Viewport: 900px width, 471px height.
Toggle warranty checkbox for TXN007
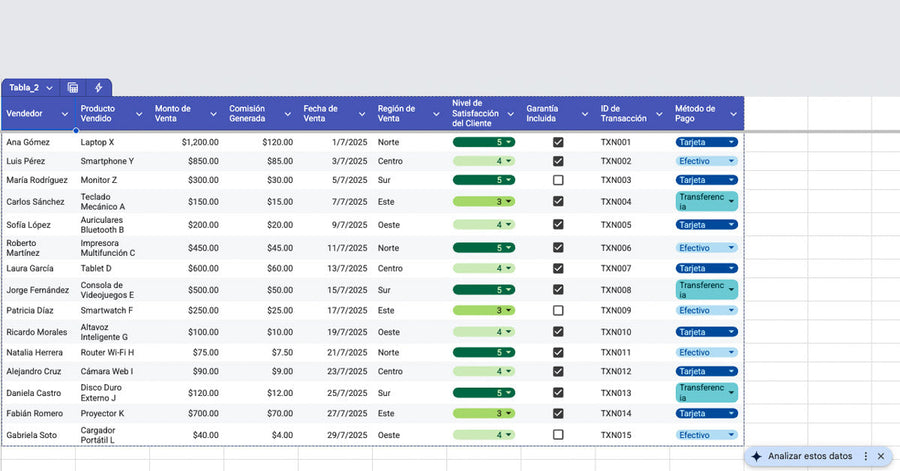[x=558, y=268]
